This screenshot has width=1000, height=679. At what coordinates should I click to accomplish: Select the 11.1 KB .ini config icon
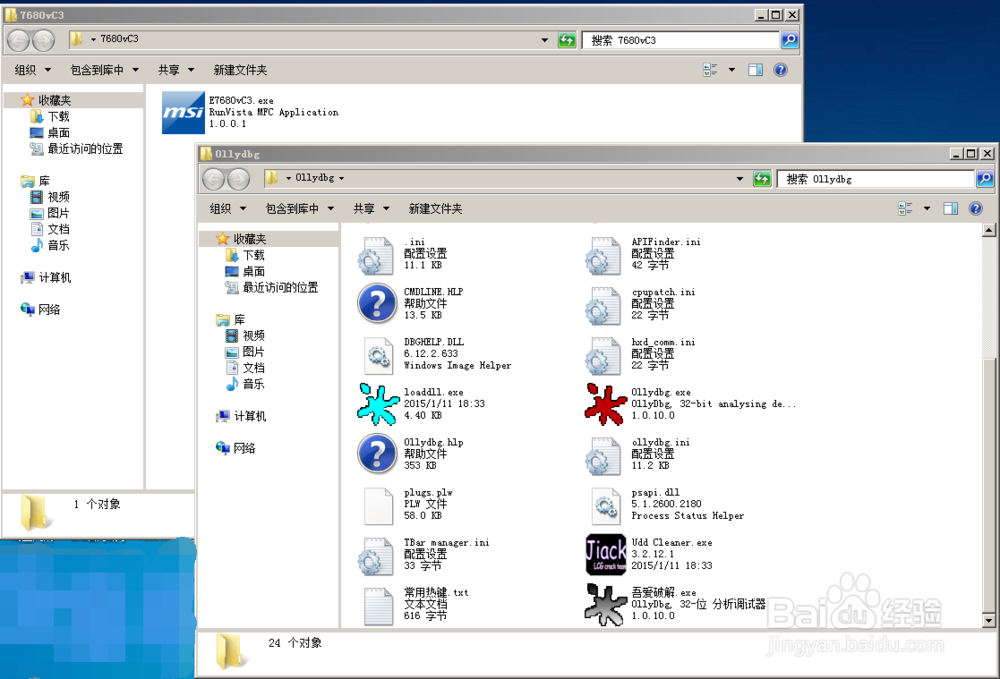(376, 254)
